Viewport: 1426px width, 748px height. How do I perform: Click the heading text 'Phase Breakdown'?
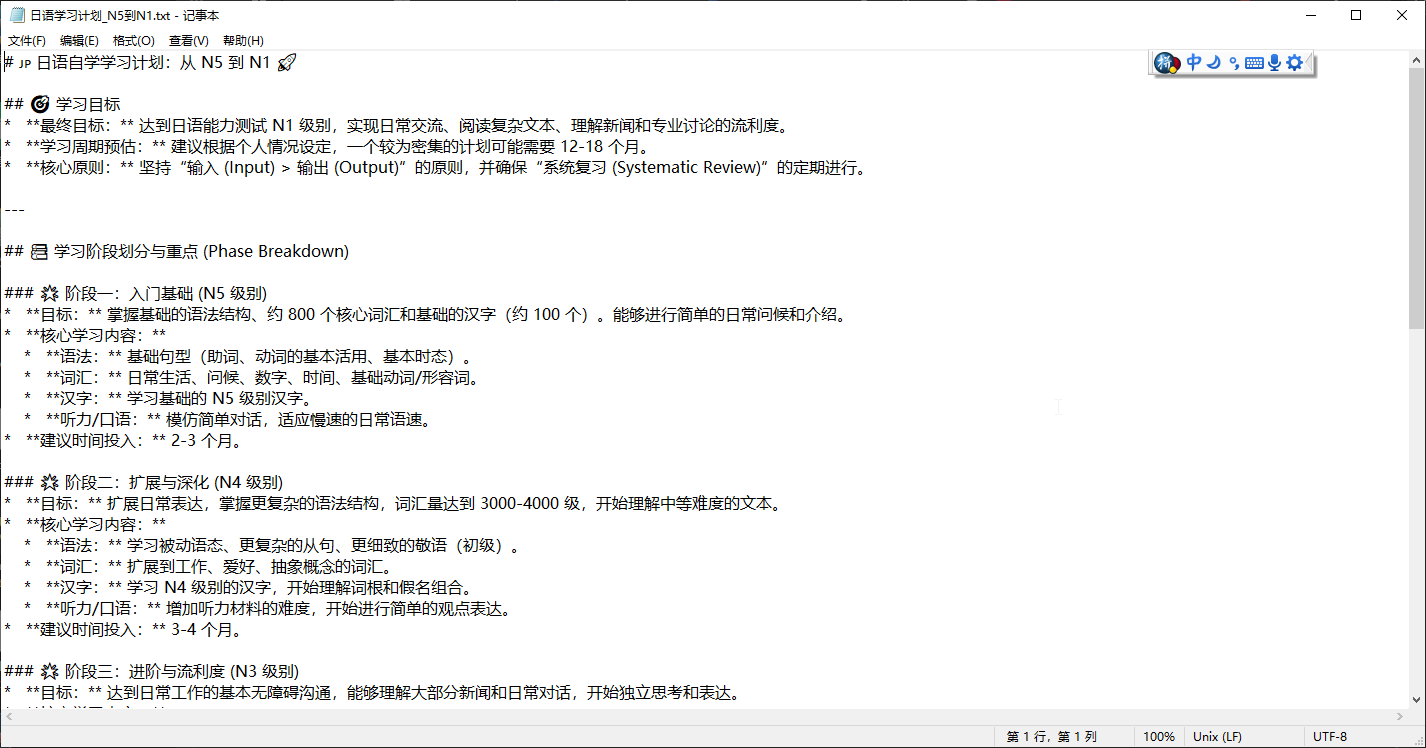pos(276,251)
